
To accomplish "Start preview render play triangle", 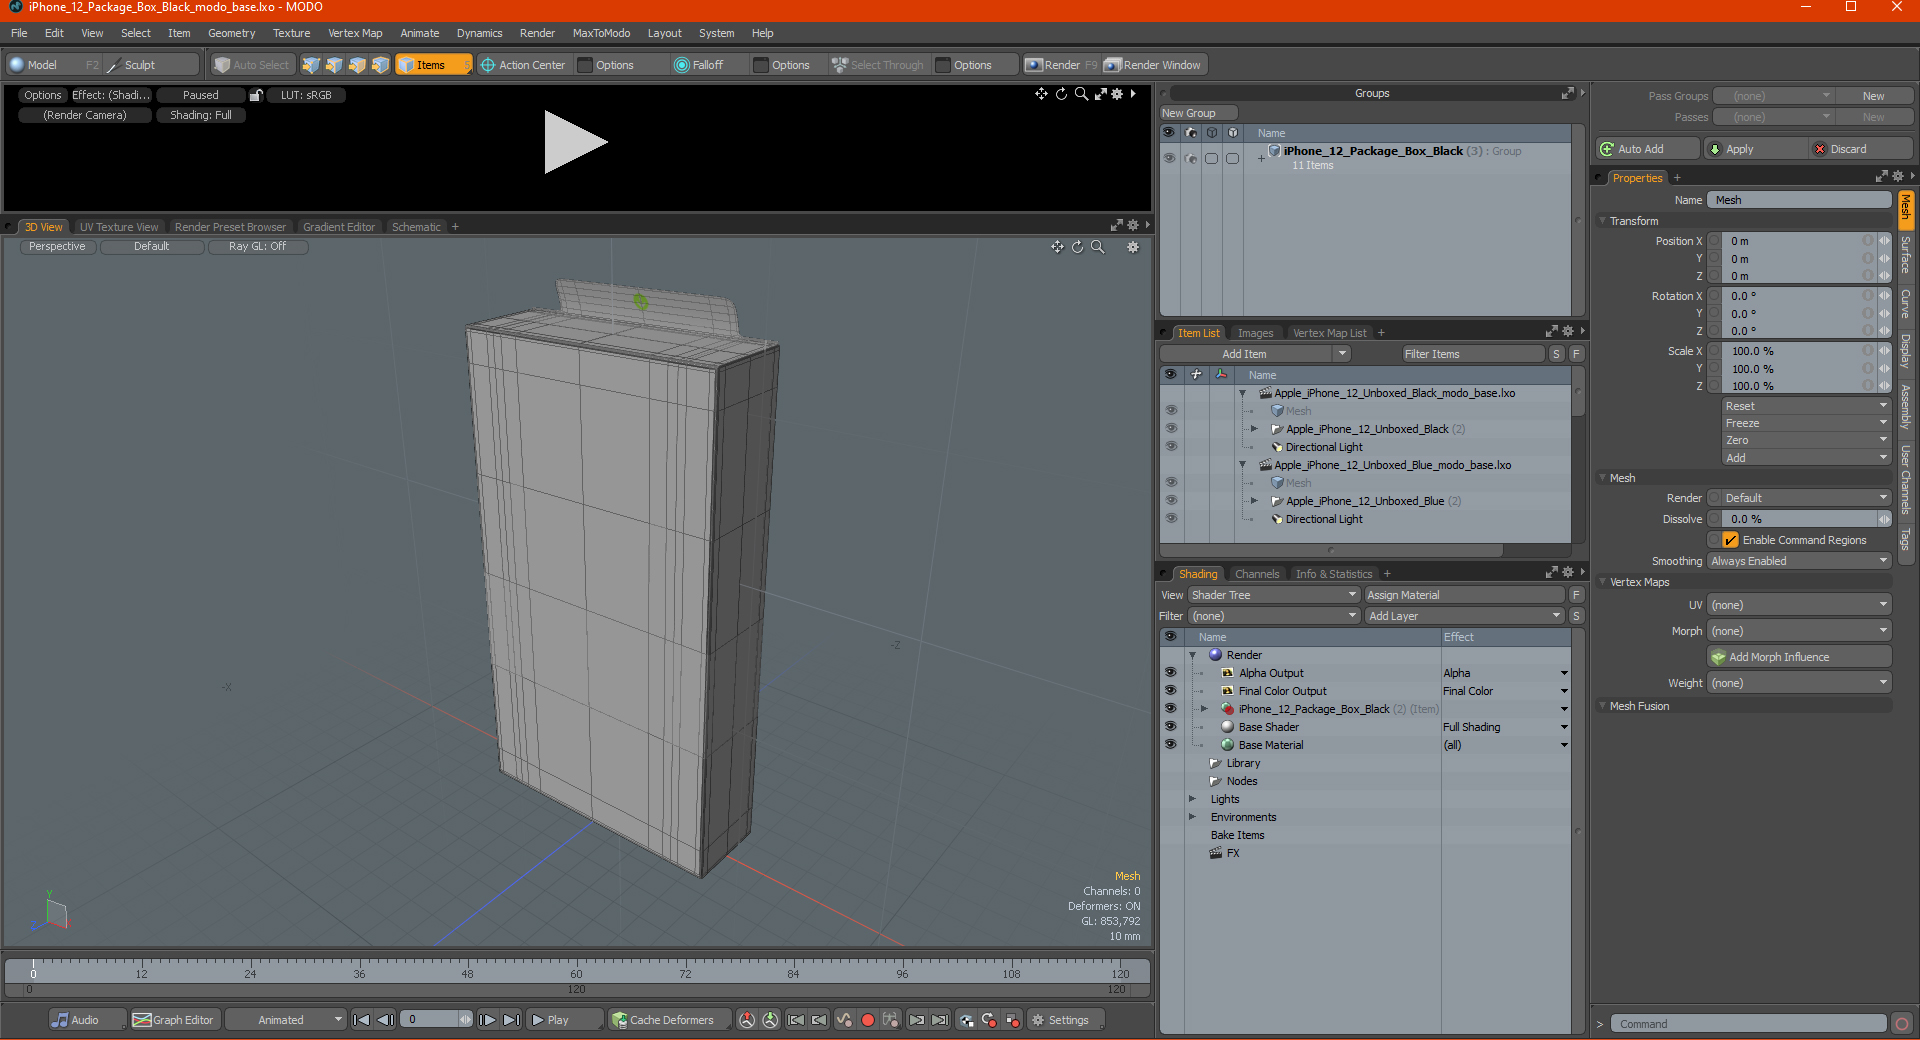I will 574,142.
